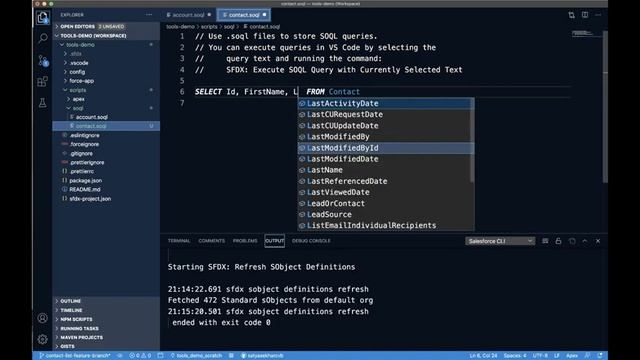Expand the .vscode folder
The image size is (640, 360).
[106, 63]
